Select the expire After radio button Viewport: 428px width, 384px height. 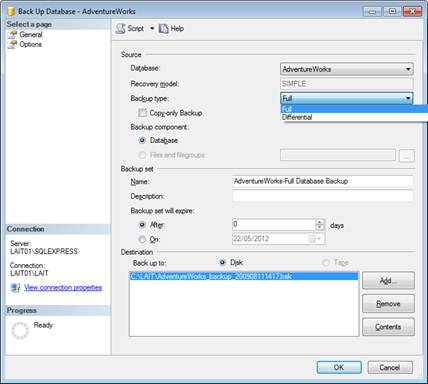point(142,225)
